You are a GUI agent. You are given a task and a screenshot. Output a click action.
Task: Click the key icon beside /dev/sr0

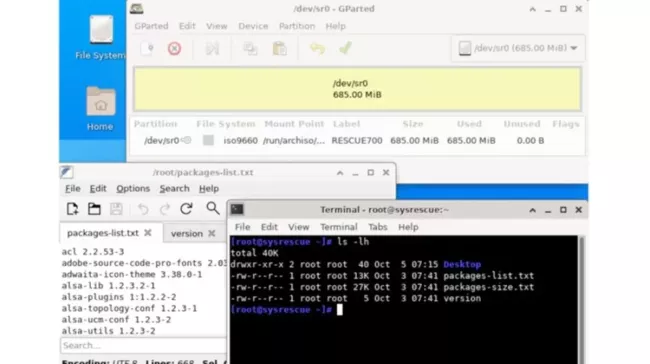tap(187, 141)
